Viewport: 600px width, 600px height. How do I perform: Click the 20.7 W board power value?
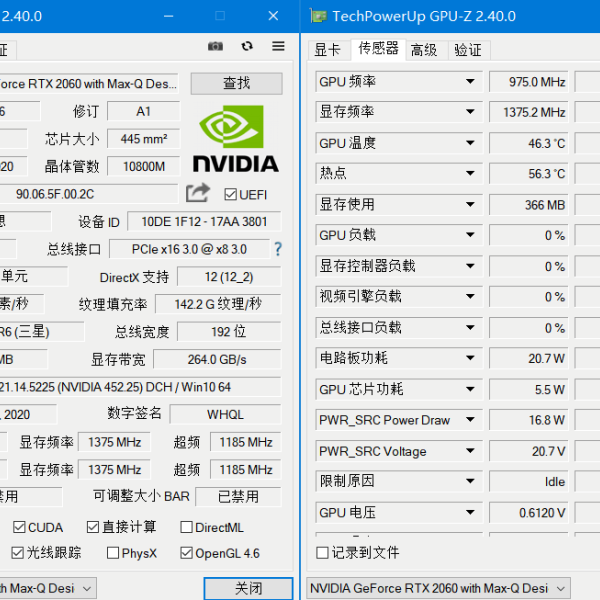pyautogui.click(x=528, y=359)
